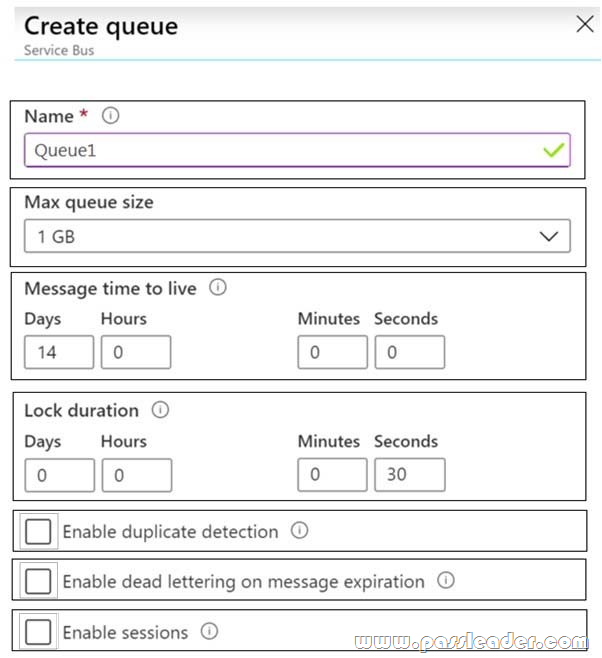
Task: Click the duplicate detection info icon
Action: click(300, 530)
